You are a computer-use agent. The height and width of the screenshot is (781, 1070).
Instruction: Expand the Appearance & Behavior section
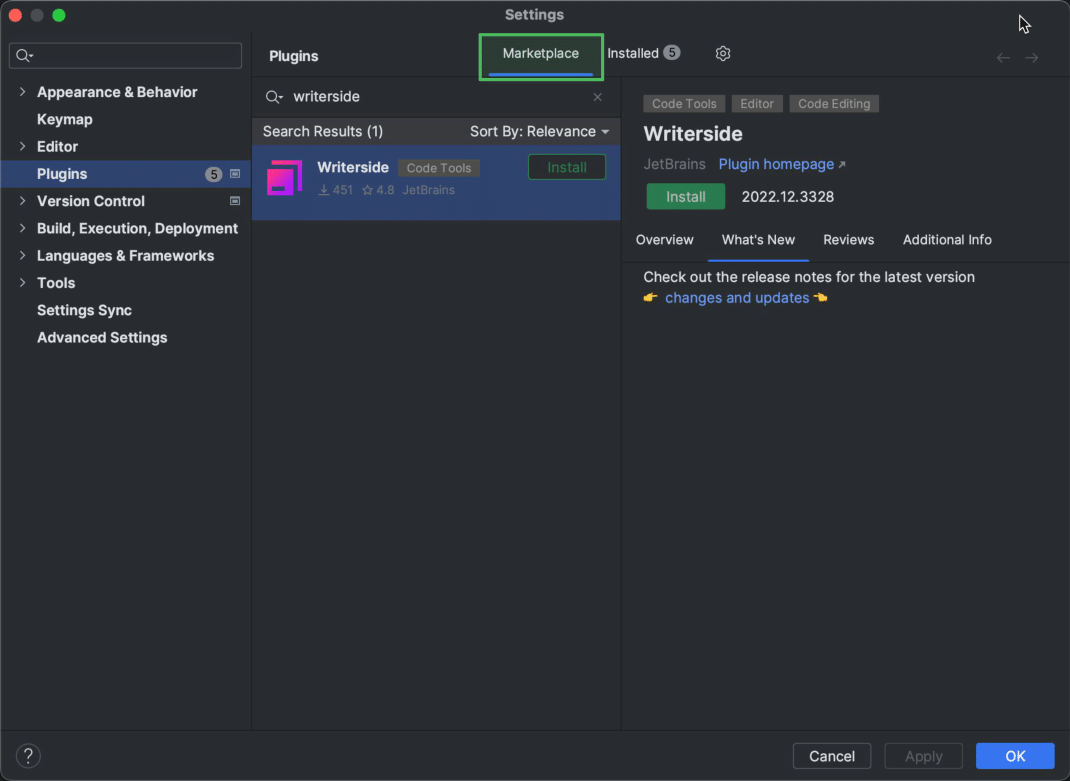click(22, 91)
